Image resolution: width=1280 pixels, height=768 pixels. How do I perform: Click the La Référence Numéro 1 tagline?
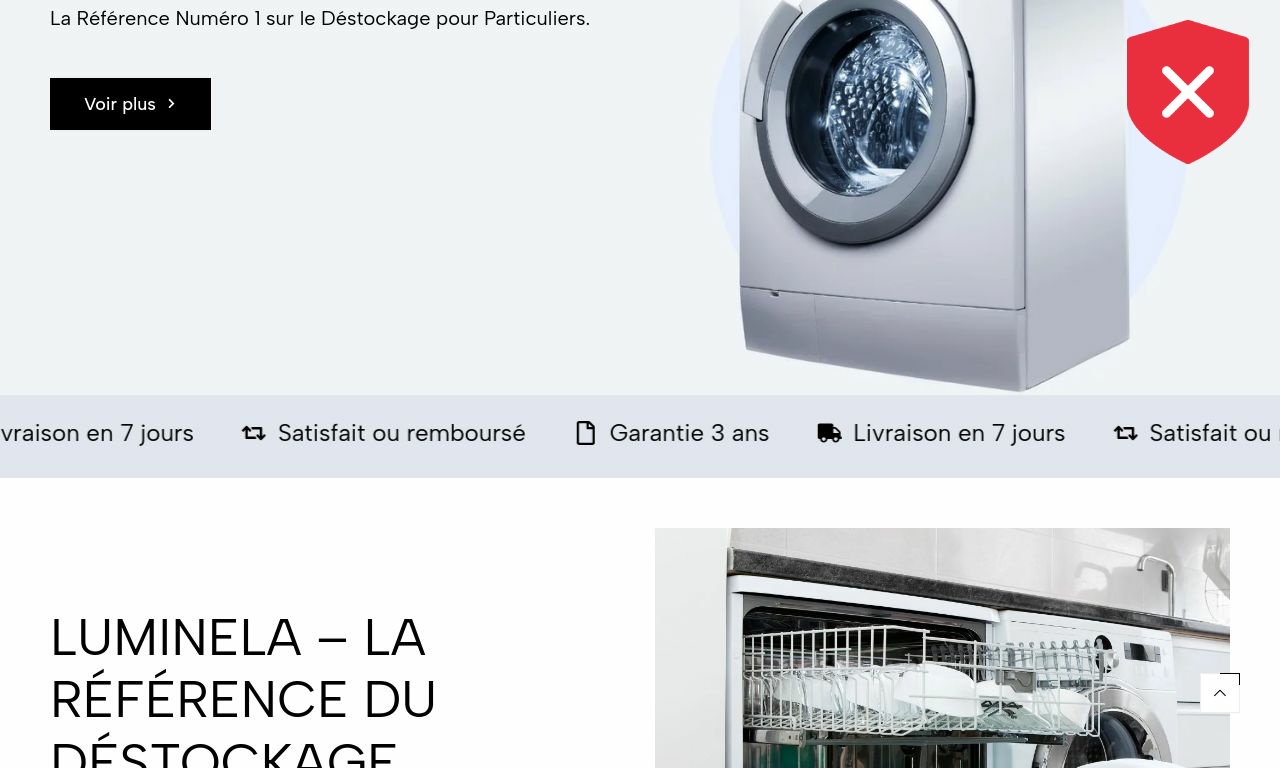click(x=320, y=18)
